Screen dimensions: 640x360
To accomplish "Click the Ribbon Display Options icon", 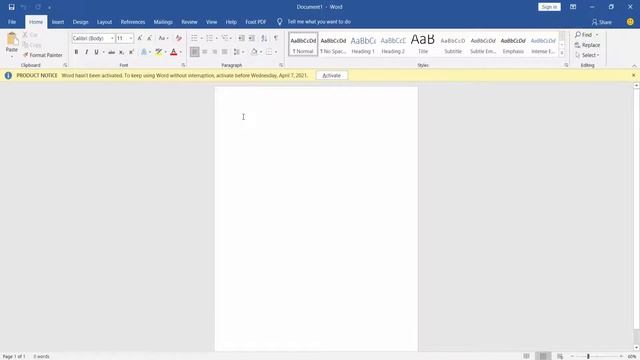I will coord(573,7).
